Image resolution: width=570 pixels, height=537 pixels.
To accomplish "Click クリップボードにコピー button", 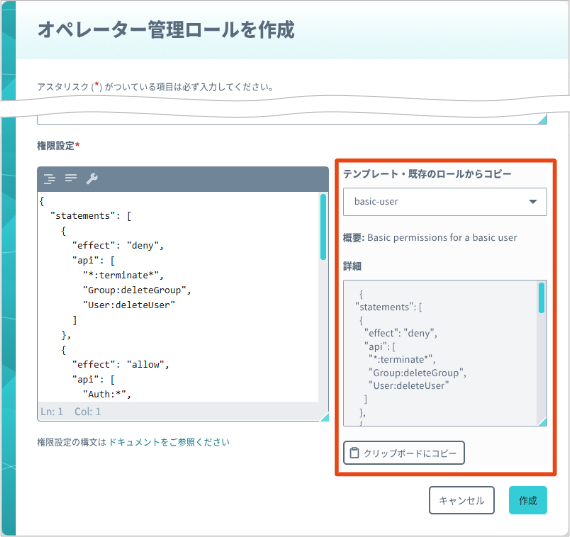I will (x=404, y=453).
